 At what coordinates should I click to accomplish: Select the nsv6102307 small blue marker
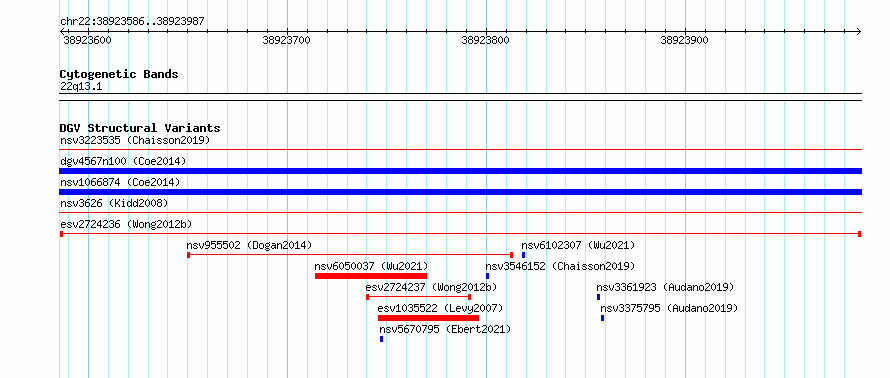click(x=523, y=255)
